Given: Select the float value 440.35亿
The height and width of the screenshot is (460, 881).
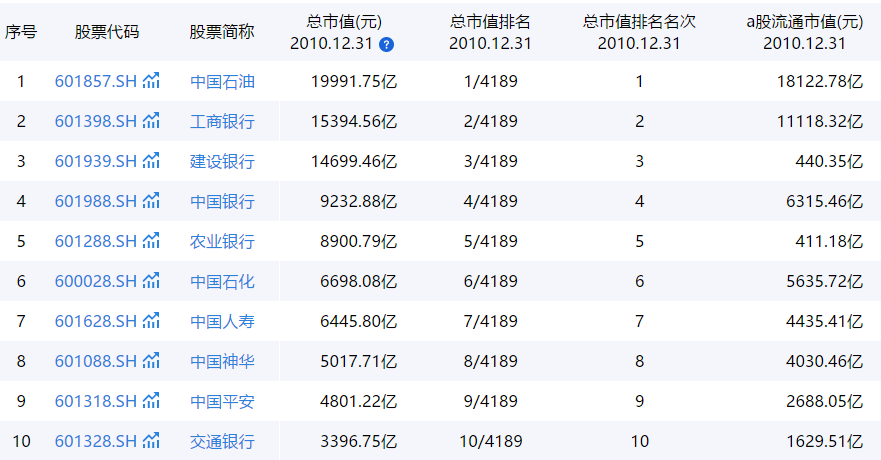Looking at the screenshot, I should tap(829, 161).
